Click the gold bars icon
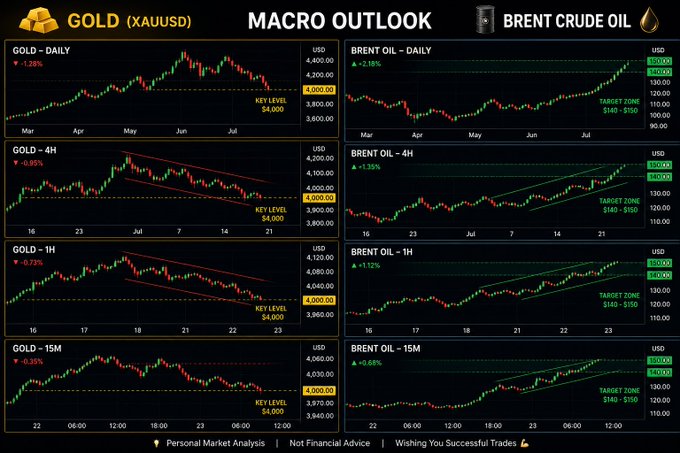Viewport: 680px width, 453px height. point(39,20)
